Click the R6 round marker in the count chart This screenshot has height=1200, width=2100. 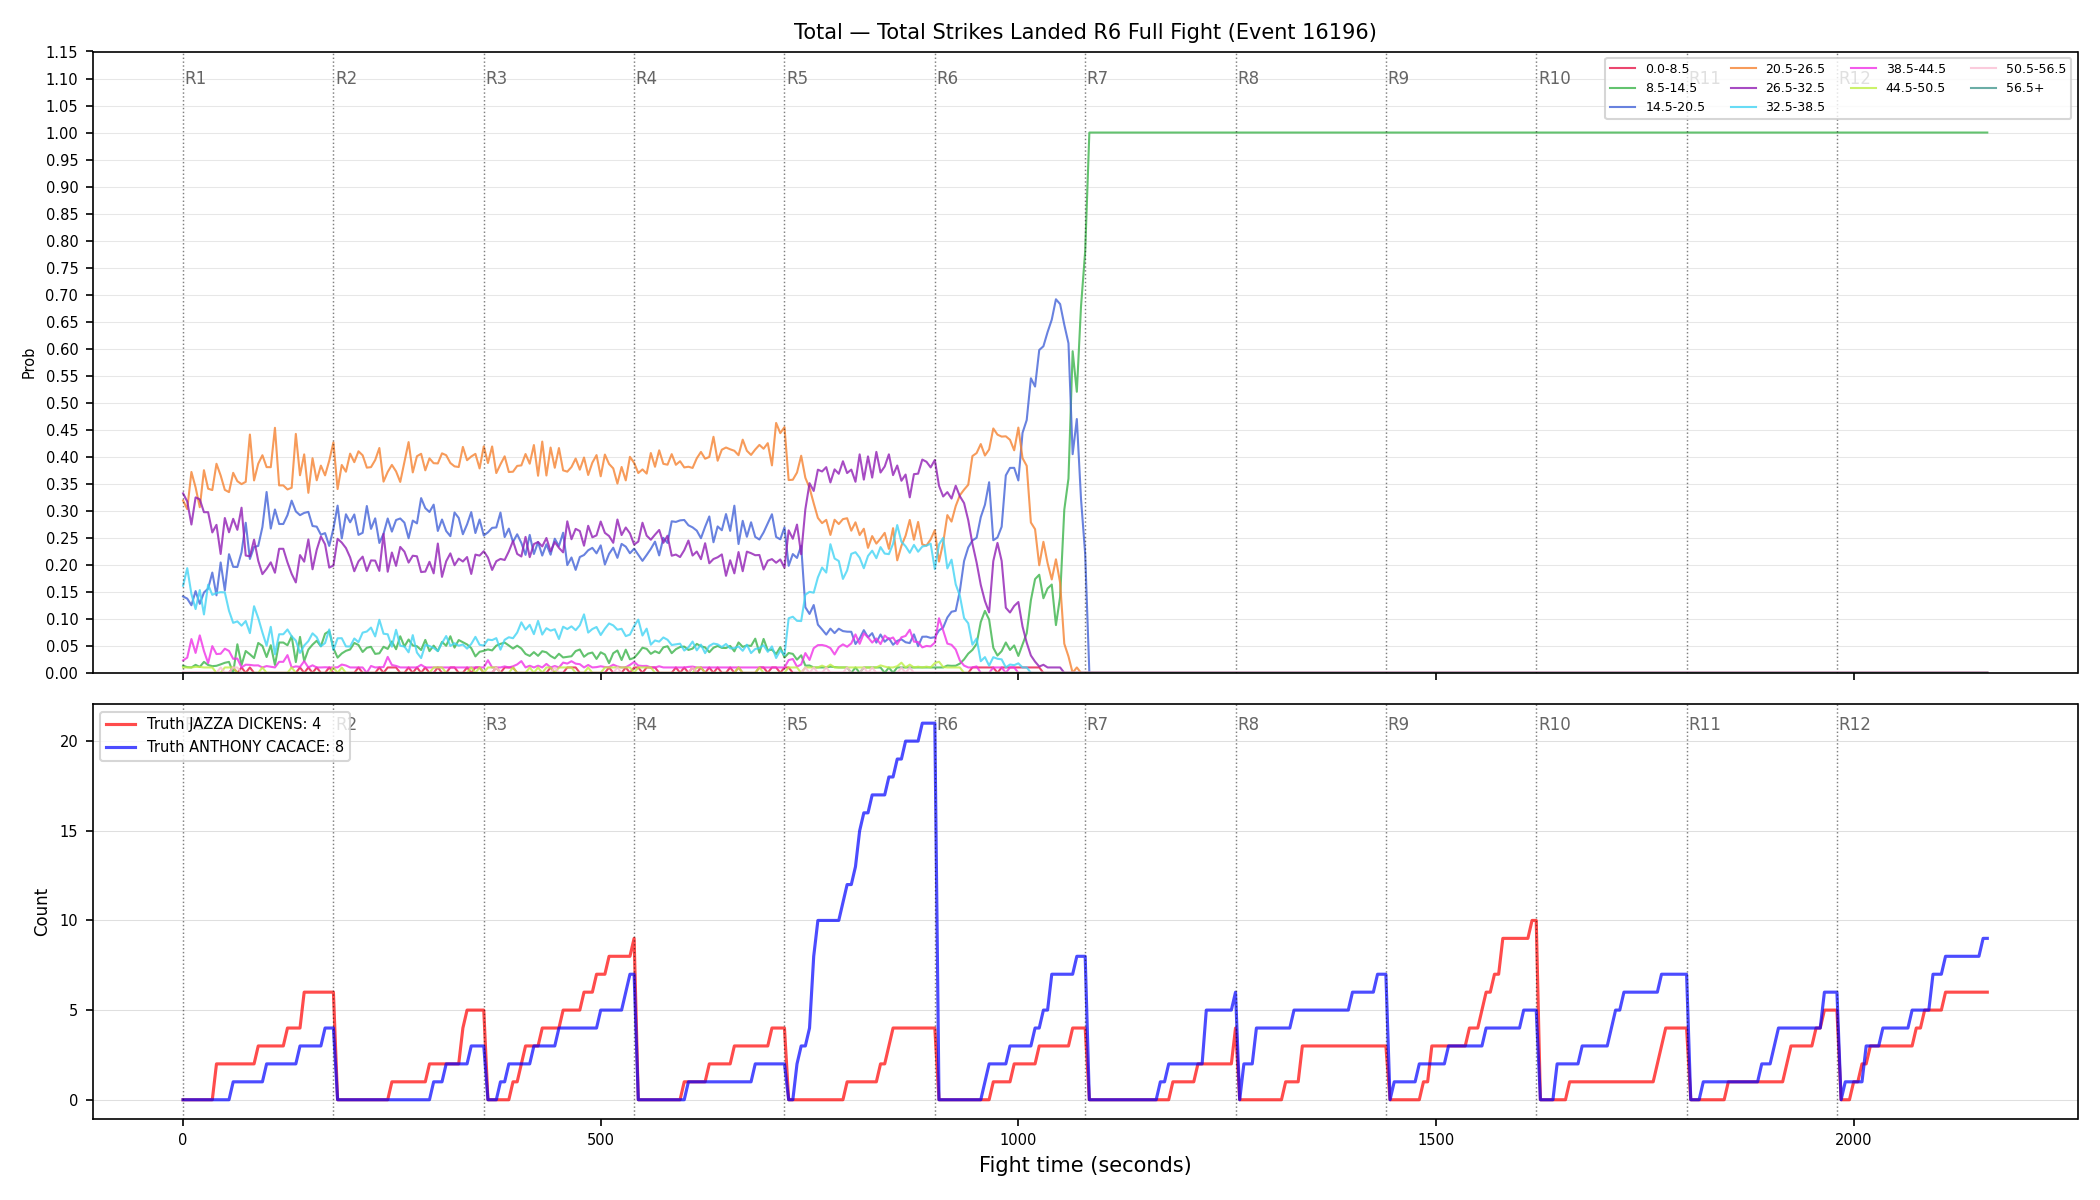click(947, 724)
